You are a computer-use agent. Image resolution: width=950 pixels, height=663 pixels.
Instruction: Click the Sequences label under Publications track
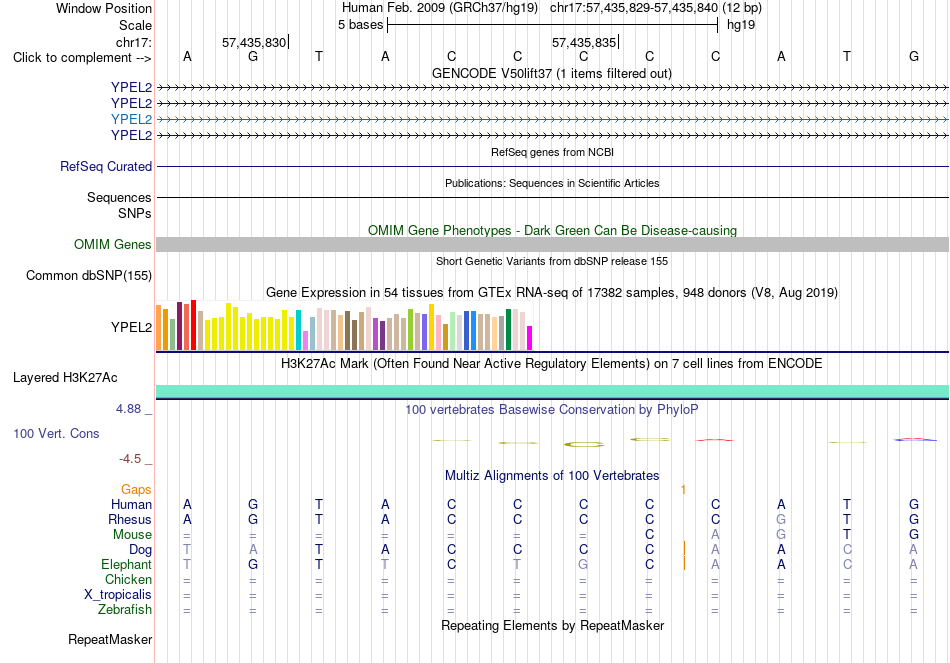click(x=119, y=198)
